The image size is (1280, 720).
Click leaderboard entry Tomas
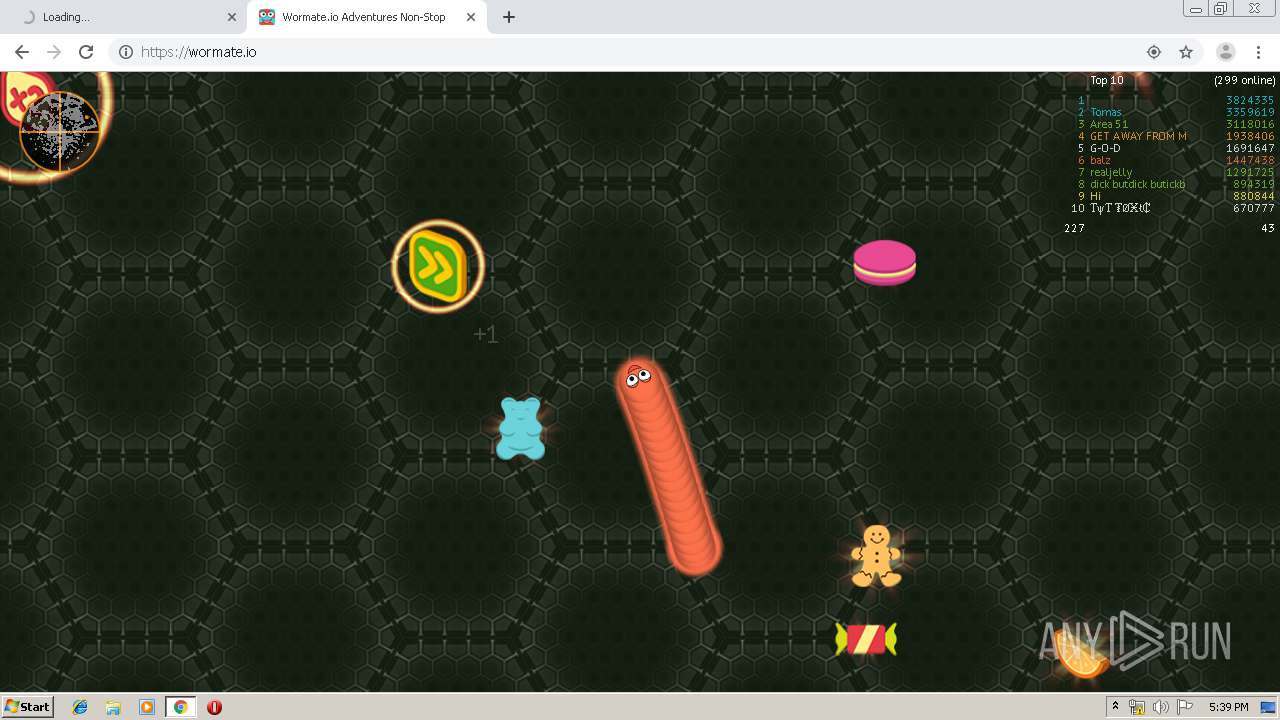[x=1106, y=112]
